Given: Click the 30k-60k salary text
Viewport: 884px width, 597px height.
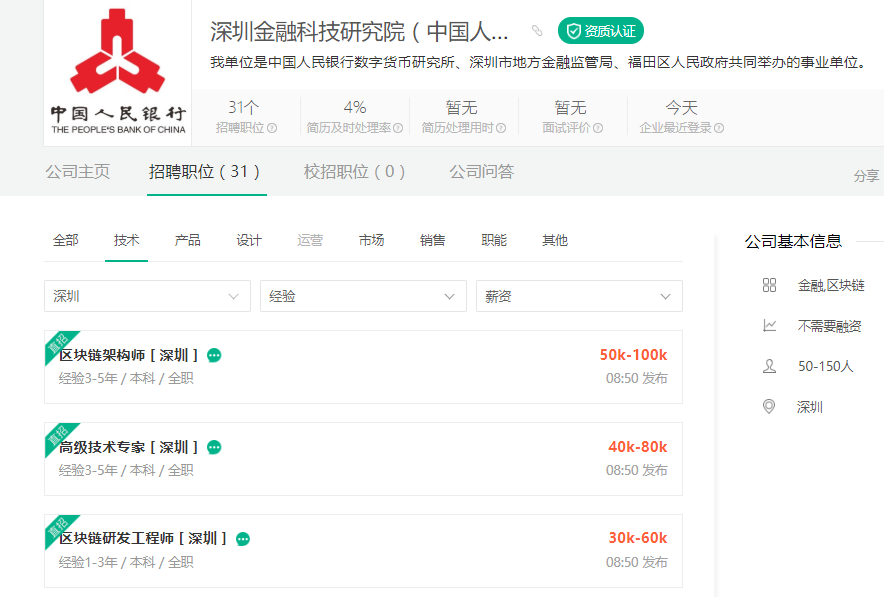Looking at the screenshot, I should click(638, 538).
